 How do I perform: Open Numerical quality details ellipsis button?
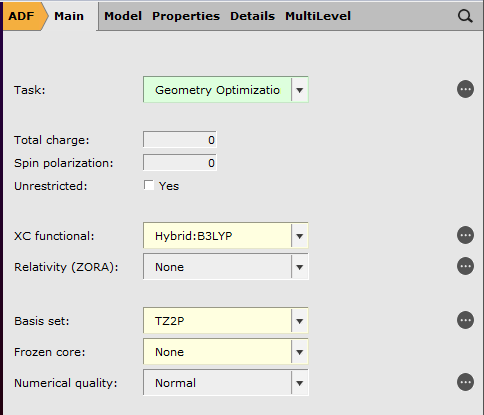click(x=465, y=382)
